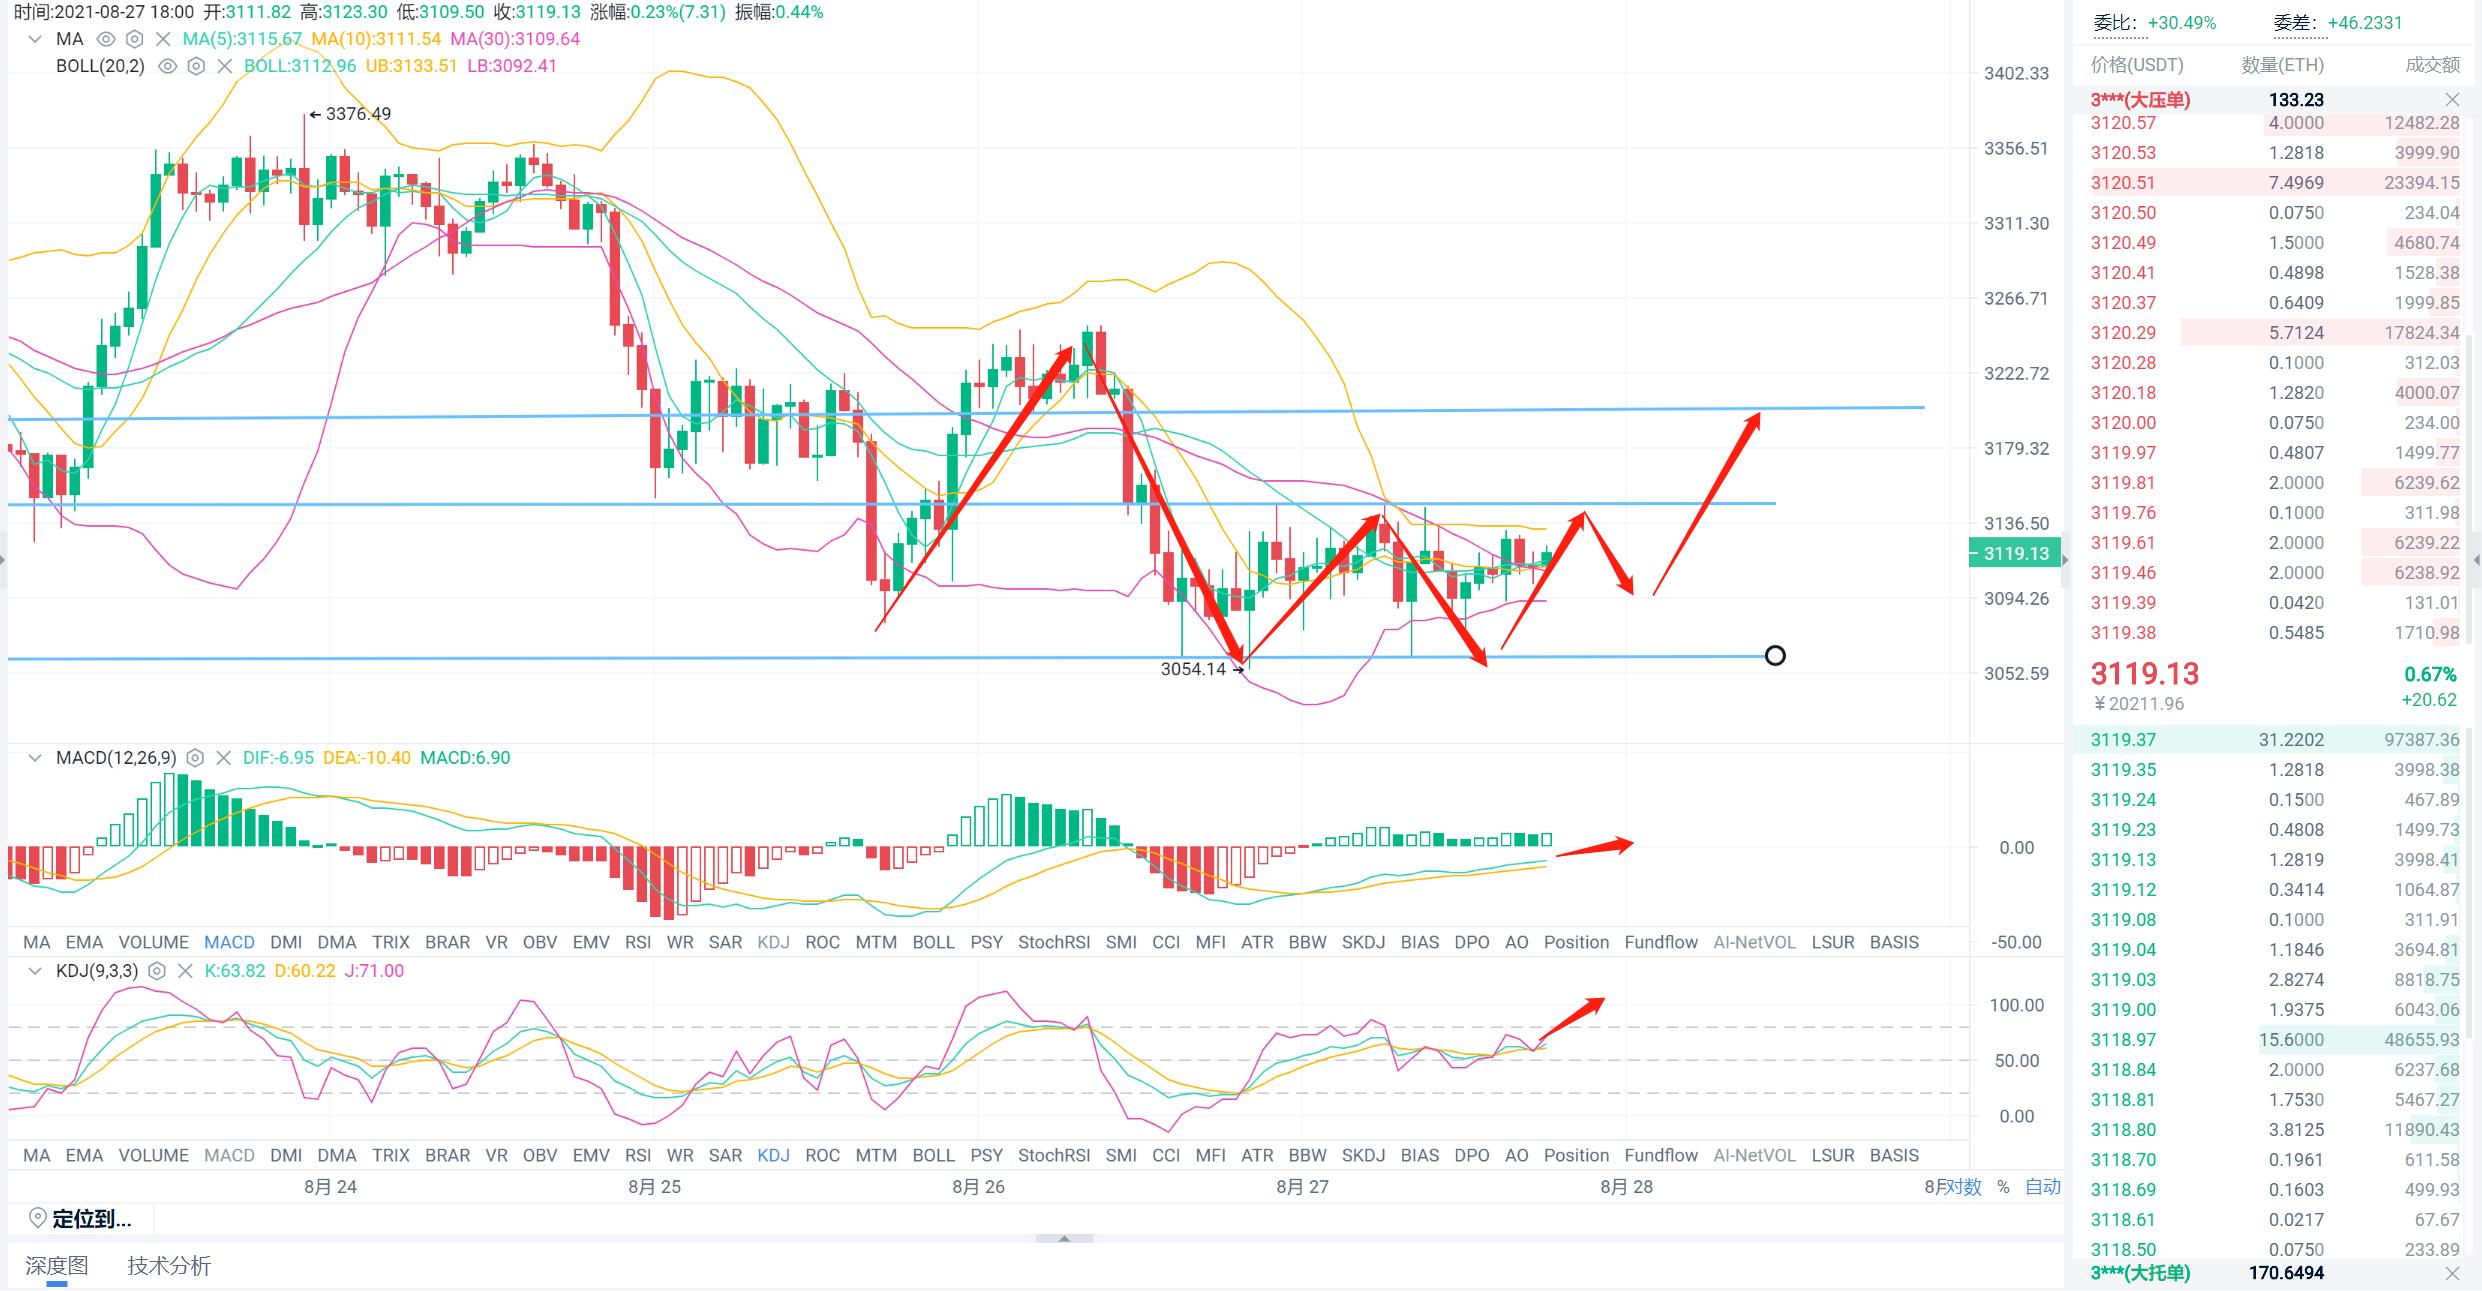2482x1291 pixels.
Task: Collapse the MA indicator legend chevron
Action: 35,39
